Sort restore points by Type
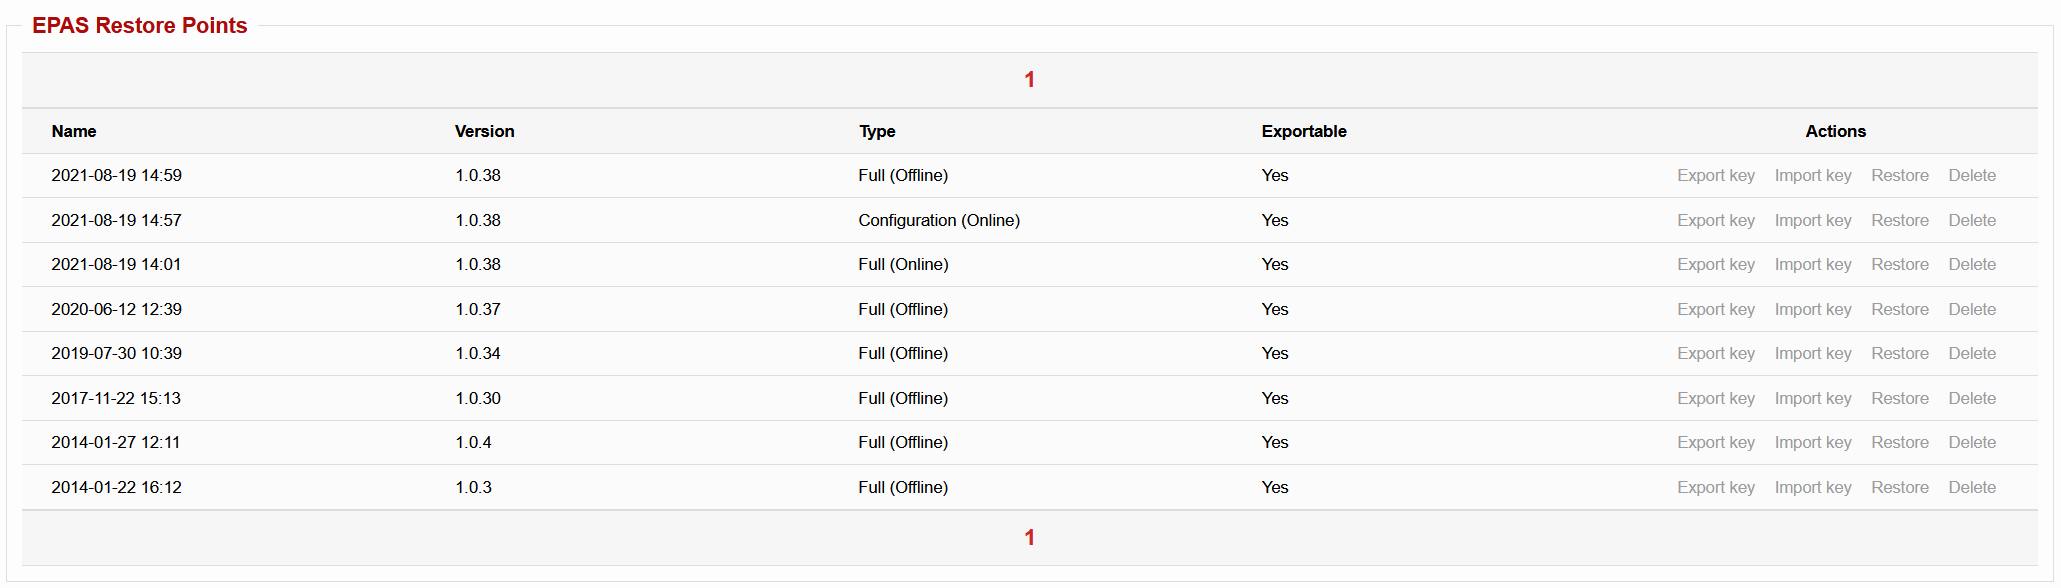 click(877, 131)
